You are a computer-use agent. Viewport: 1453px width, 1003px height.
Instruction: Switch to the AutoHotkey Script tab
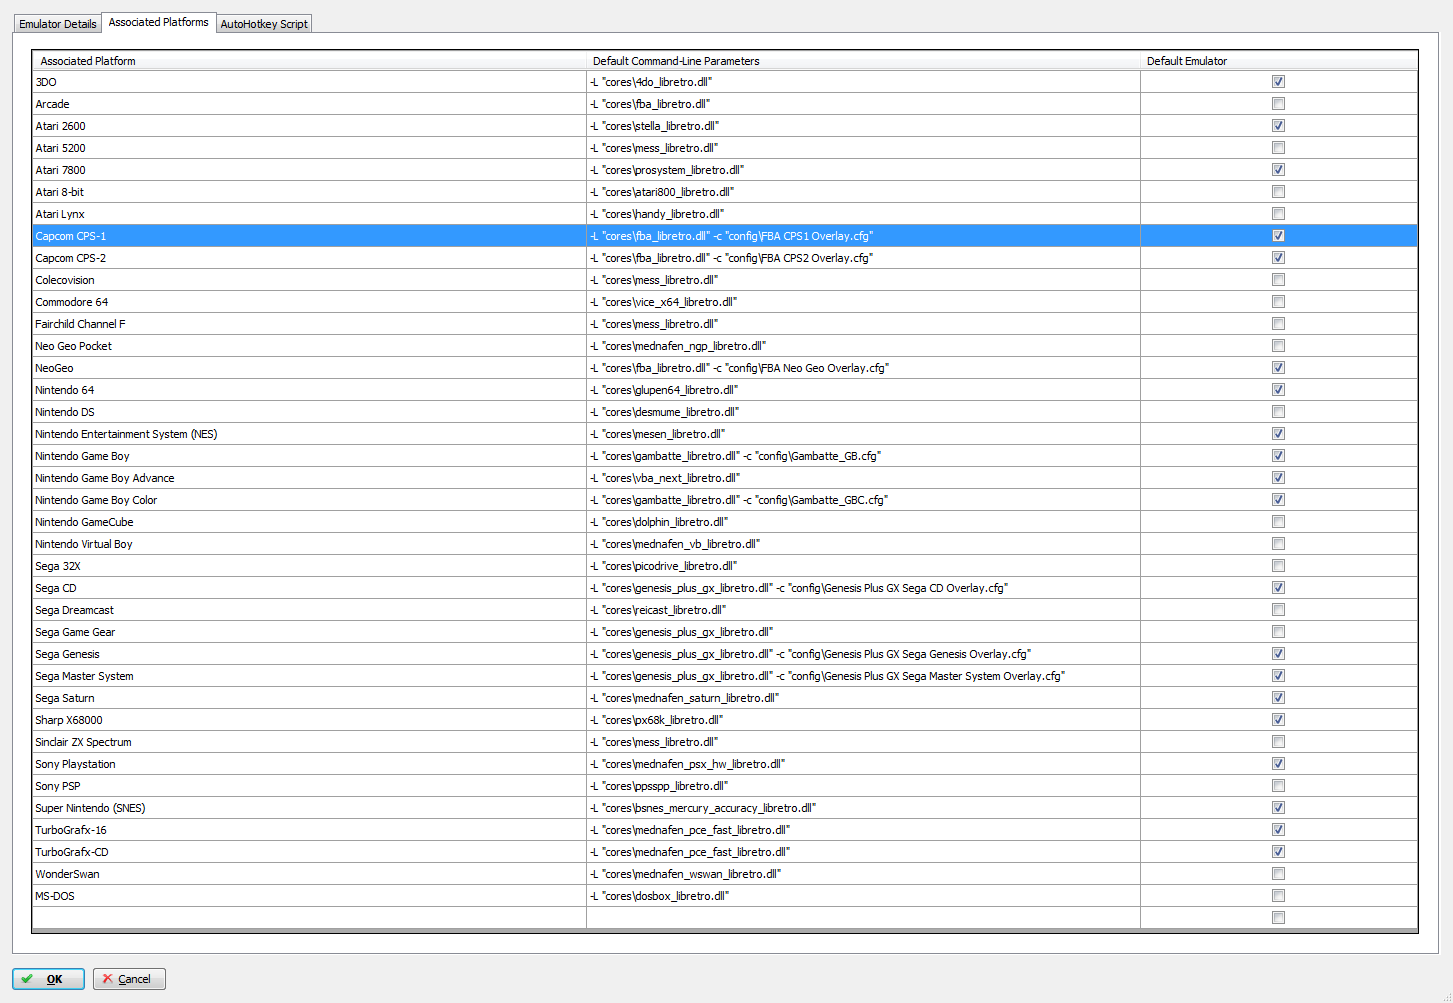tap(264, 23)
